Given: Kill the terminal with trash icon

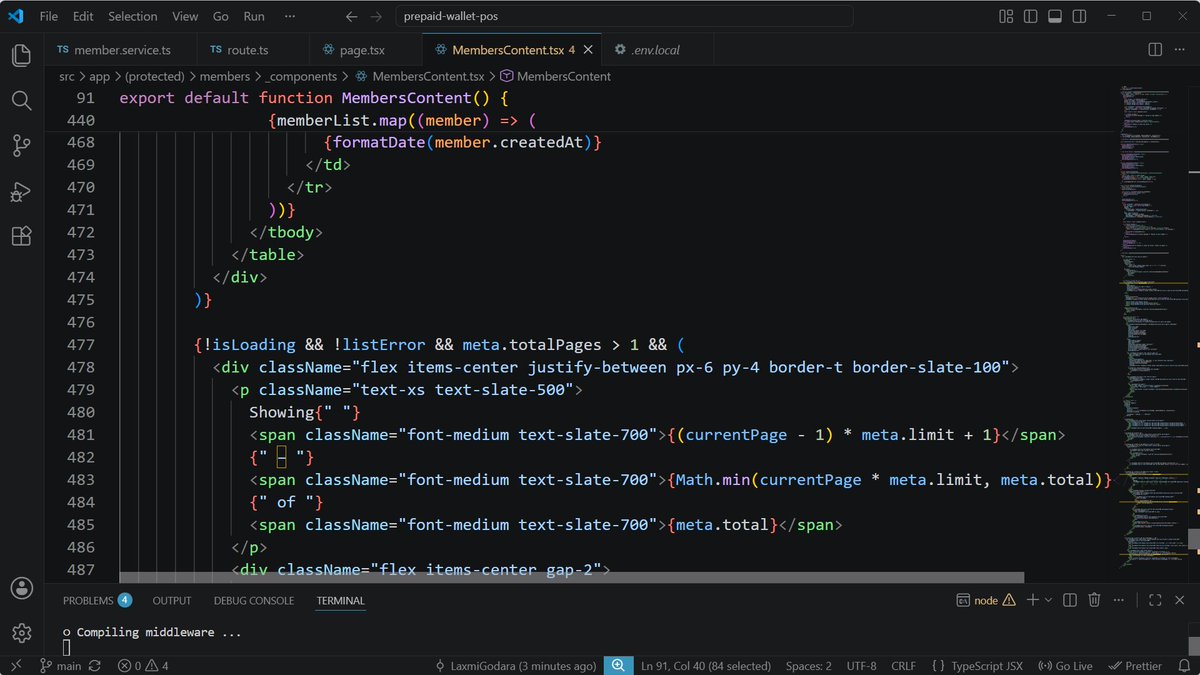Looking at the screenshot, I should [1094, 600].
